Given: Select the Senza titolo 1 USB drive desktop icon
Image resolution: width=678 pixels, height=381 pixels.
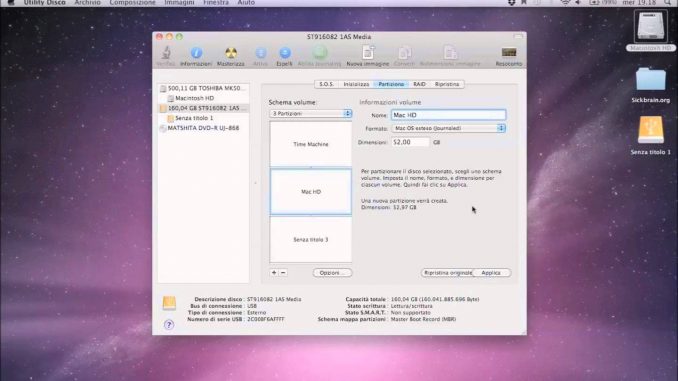Looking at the screenshot, I should point(650,130).
